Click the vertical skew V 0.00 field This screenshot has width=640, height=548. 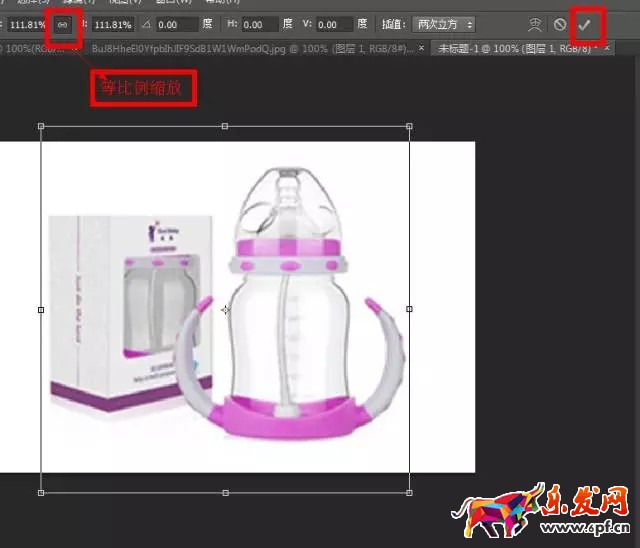pyautogui.click(x=335, y=25)
